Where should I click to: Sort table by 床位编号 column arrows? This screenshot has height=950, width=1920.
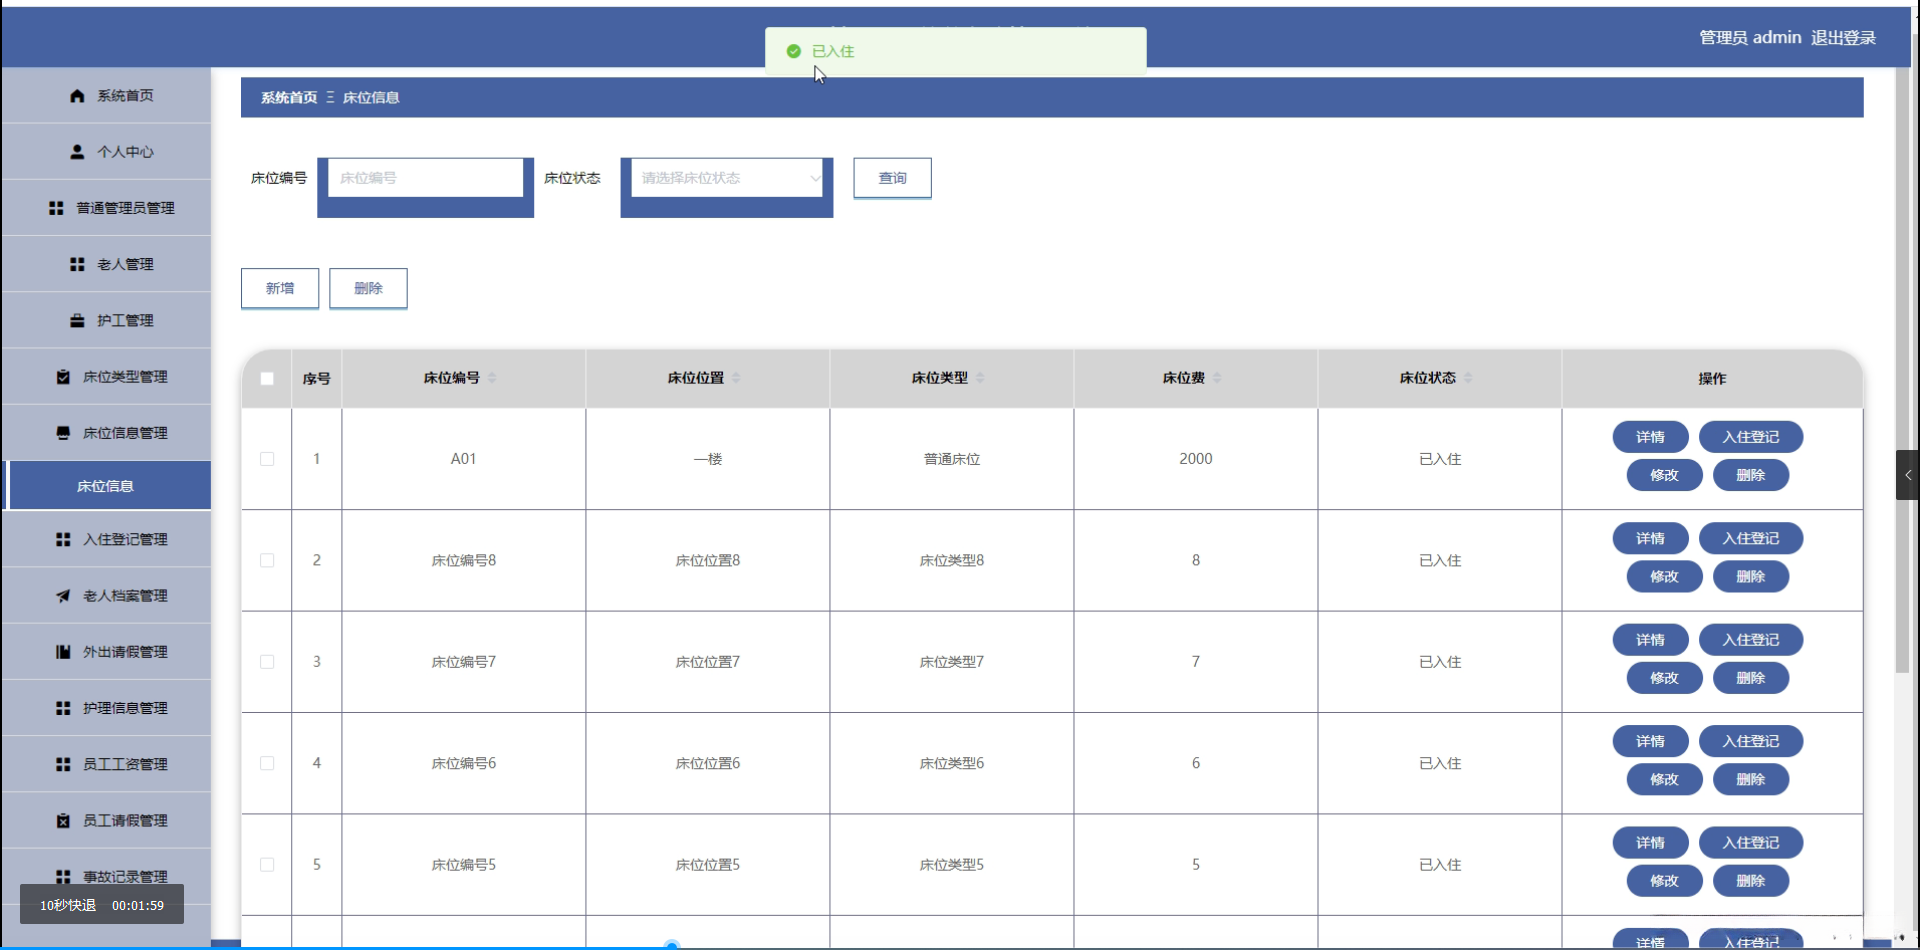(492, 378)
